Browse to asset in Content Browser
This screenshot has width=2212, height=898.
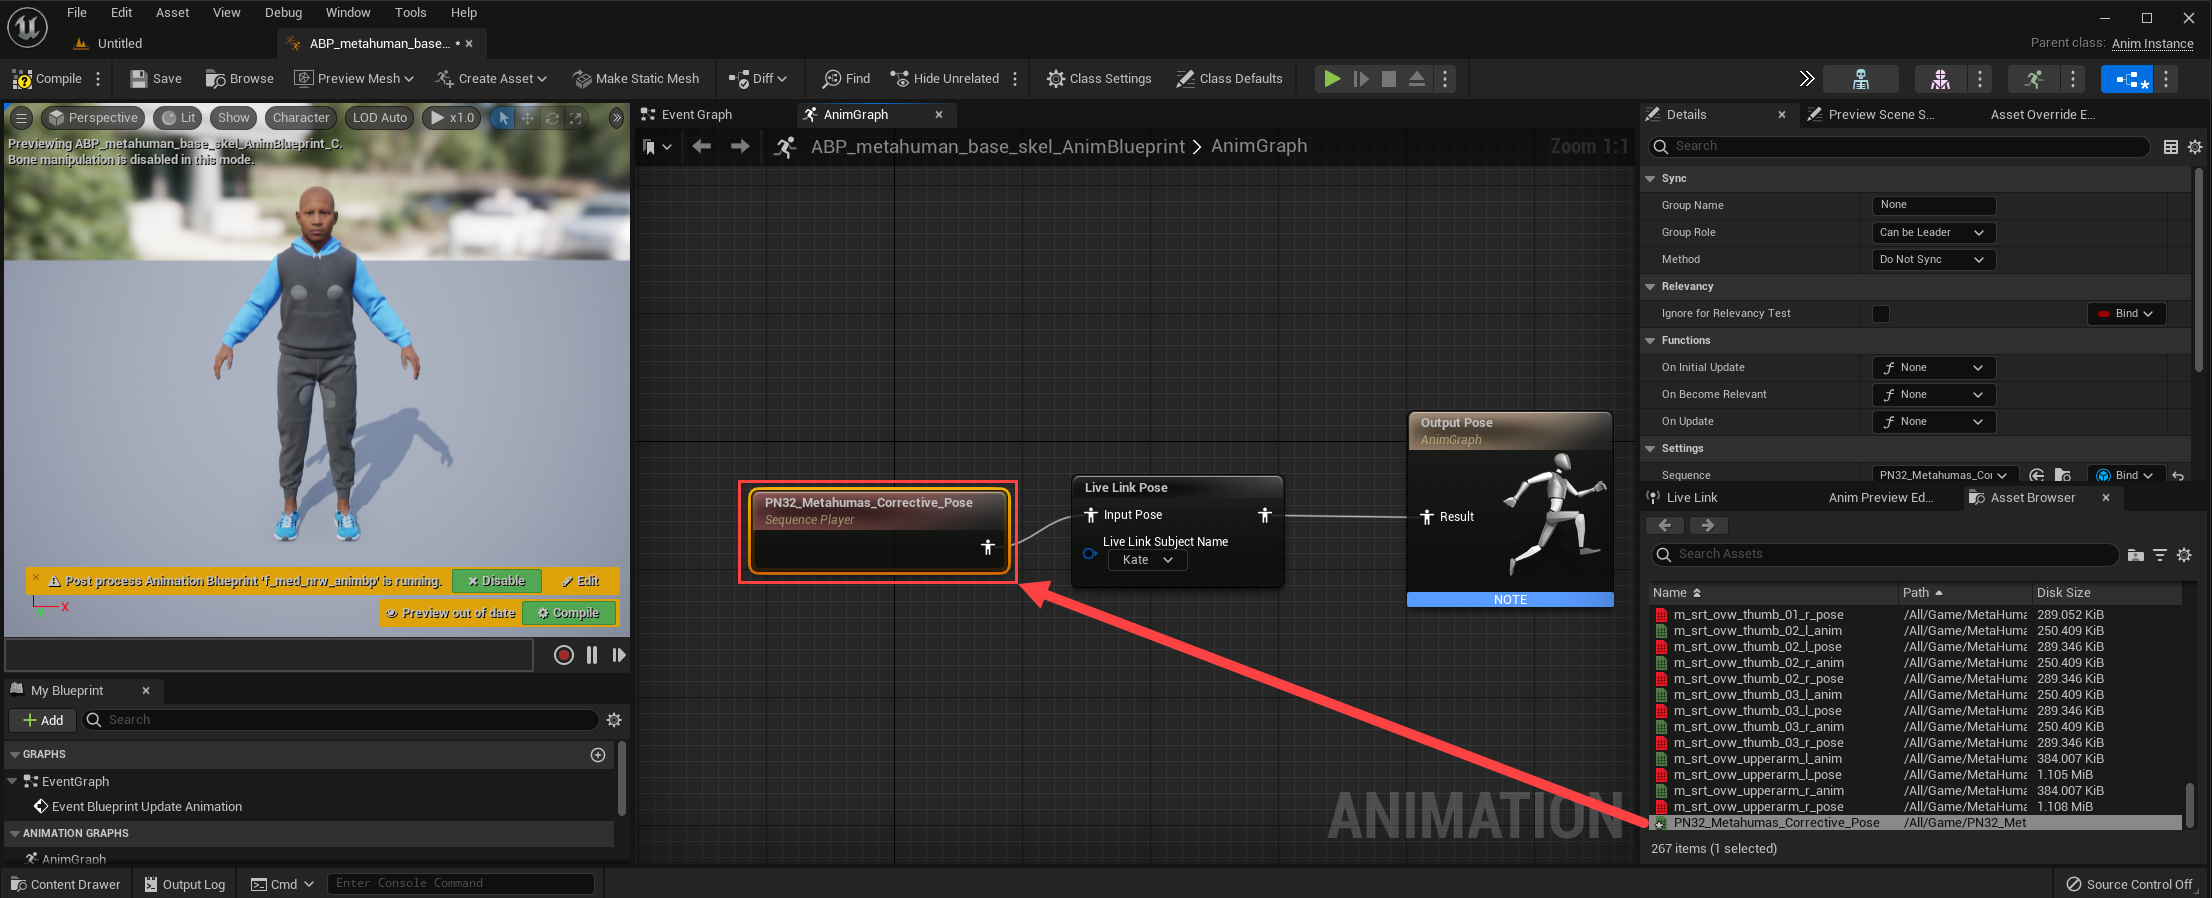239,78
